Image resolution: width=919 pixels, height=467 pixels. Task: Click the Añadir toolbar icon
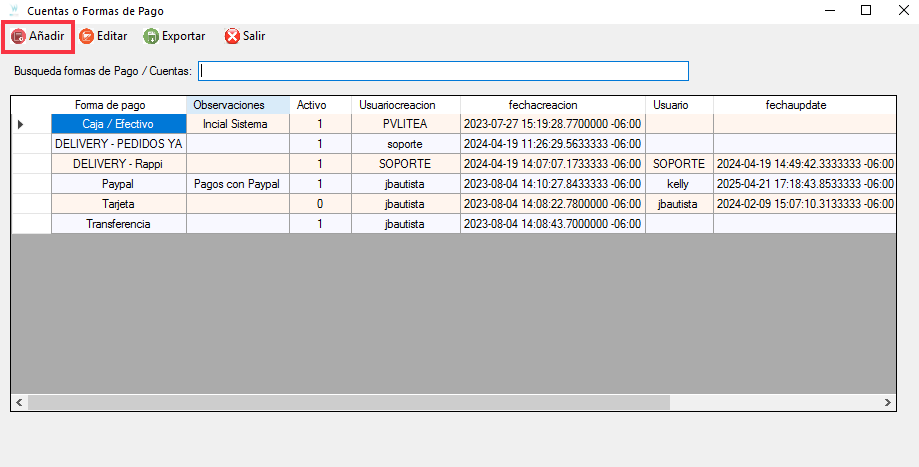(19, 36)
